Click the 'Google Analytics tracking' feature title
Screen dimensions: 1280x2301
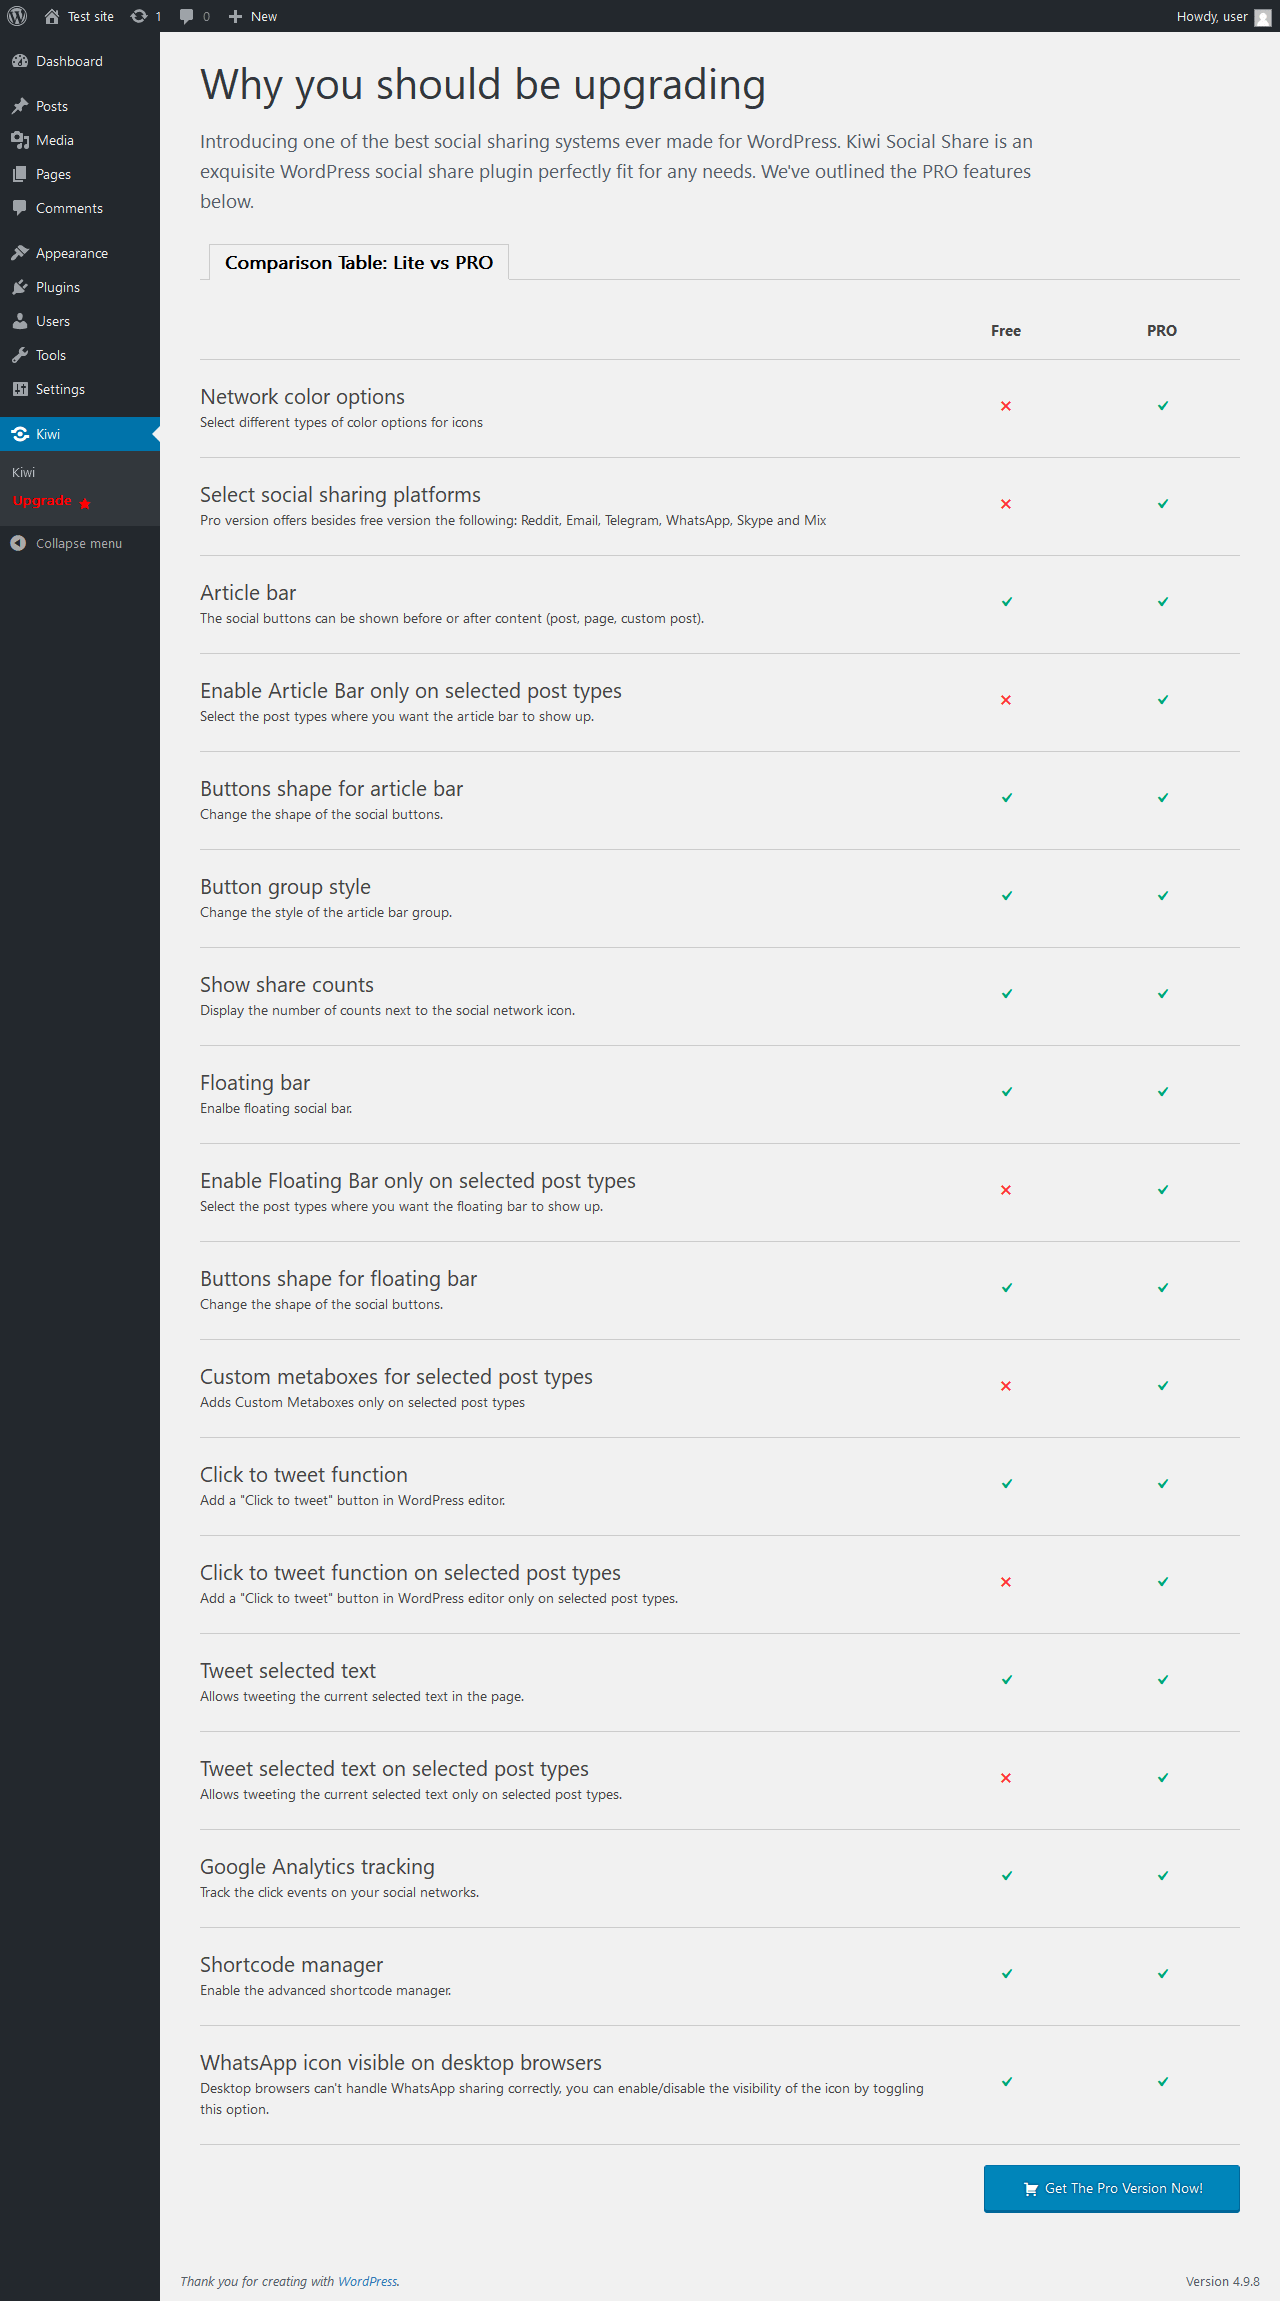pos(317,1867)
